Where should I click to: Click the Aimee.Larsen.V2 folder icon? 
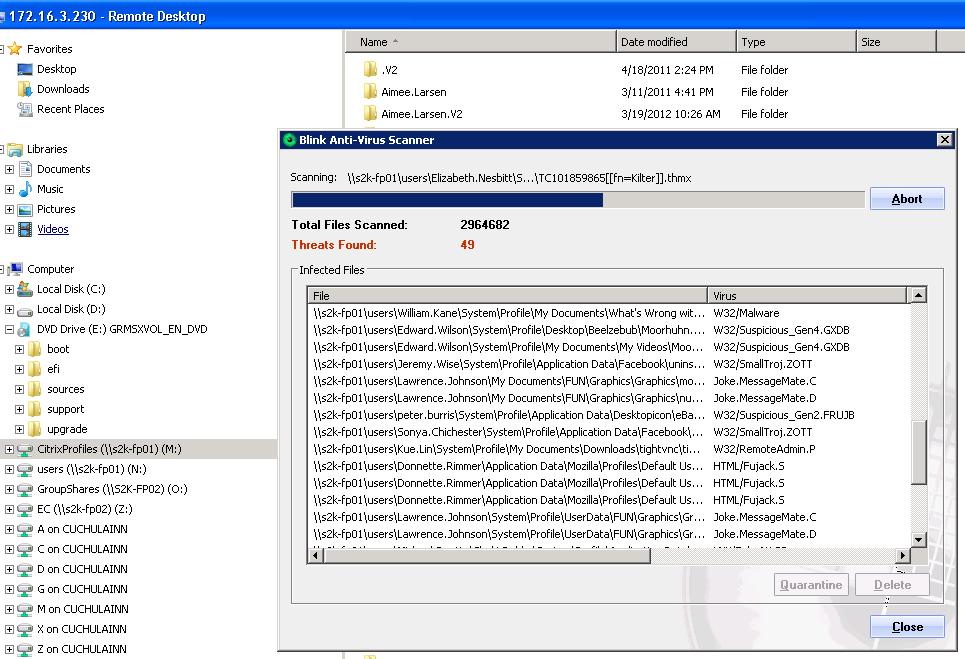pyautogui.click(x=370, y=114)
